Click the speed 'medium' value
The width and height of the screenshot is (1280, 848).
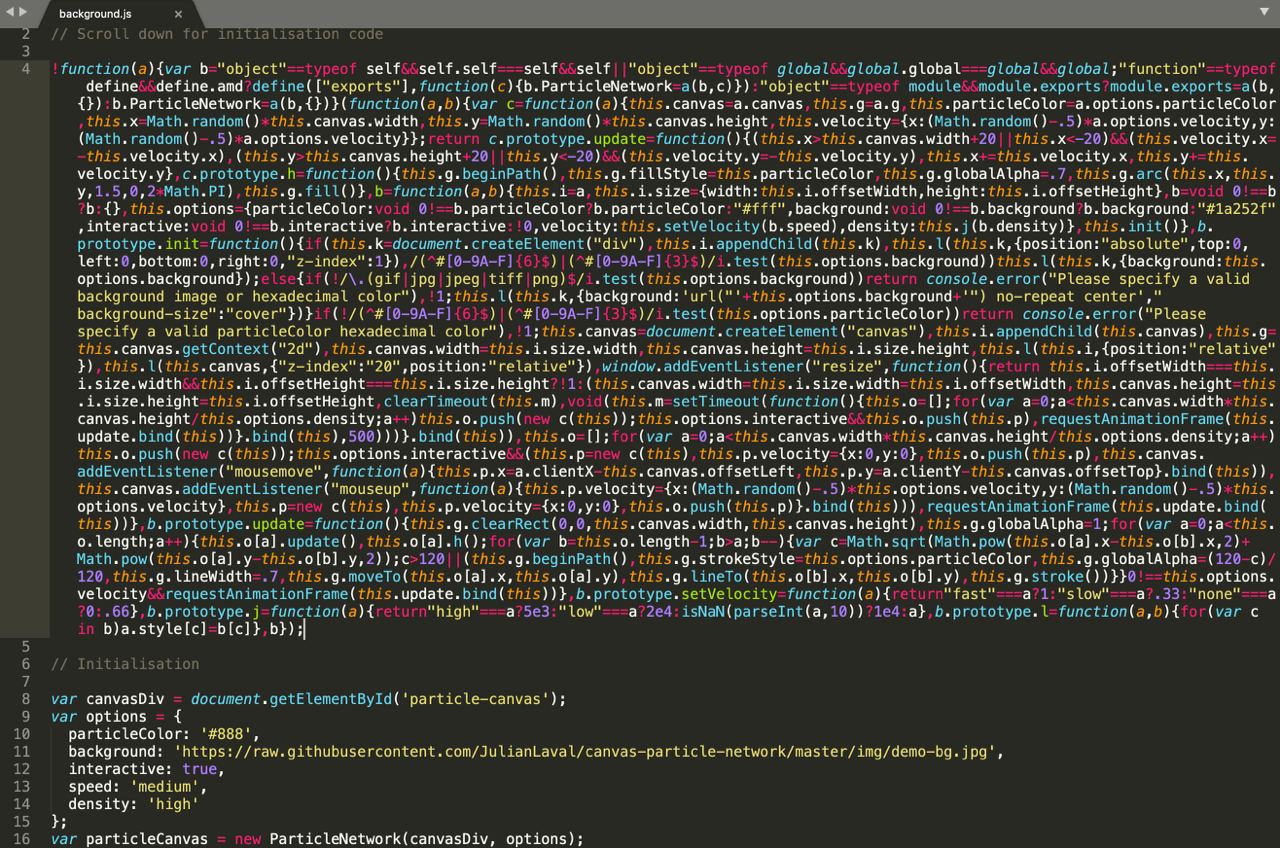(x=165, y=786)
